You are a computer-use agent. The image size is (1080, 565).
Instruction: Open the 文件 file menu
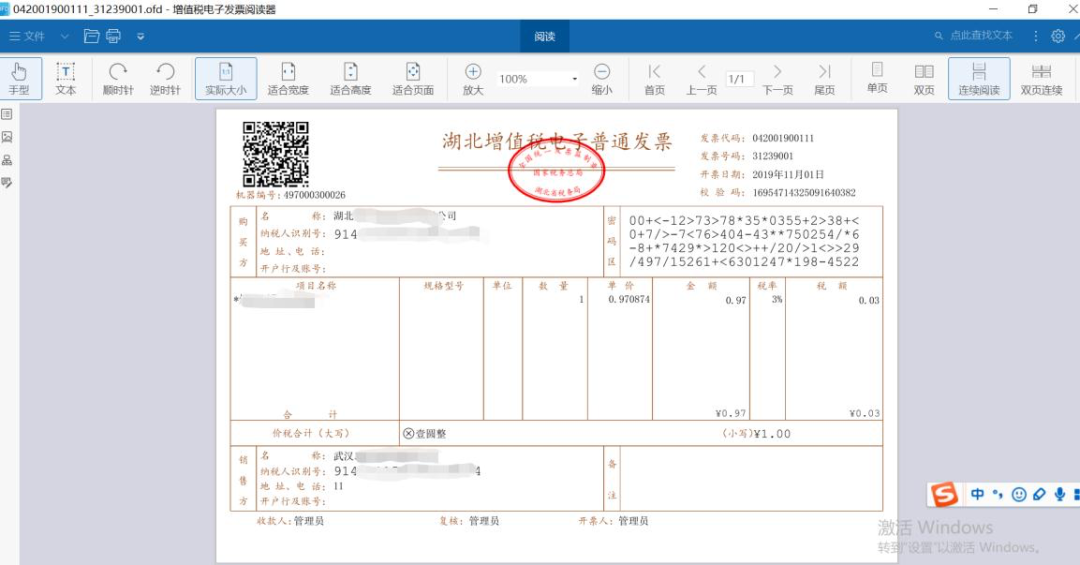pyautogui.click(x=27, y=36)
